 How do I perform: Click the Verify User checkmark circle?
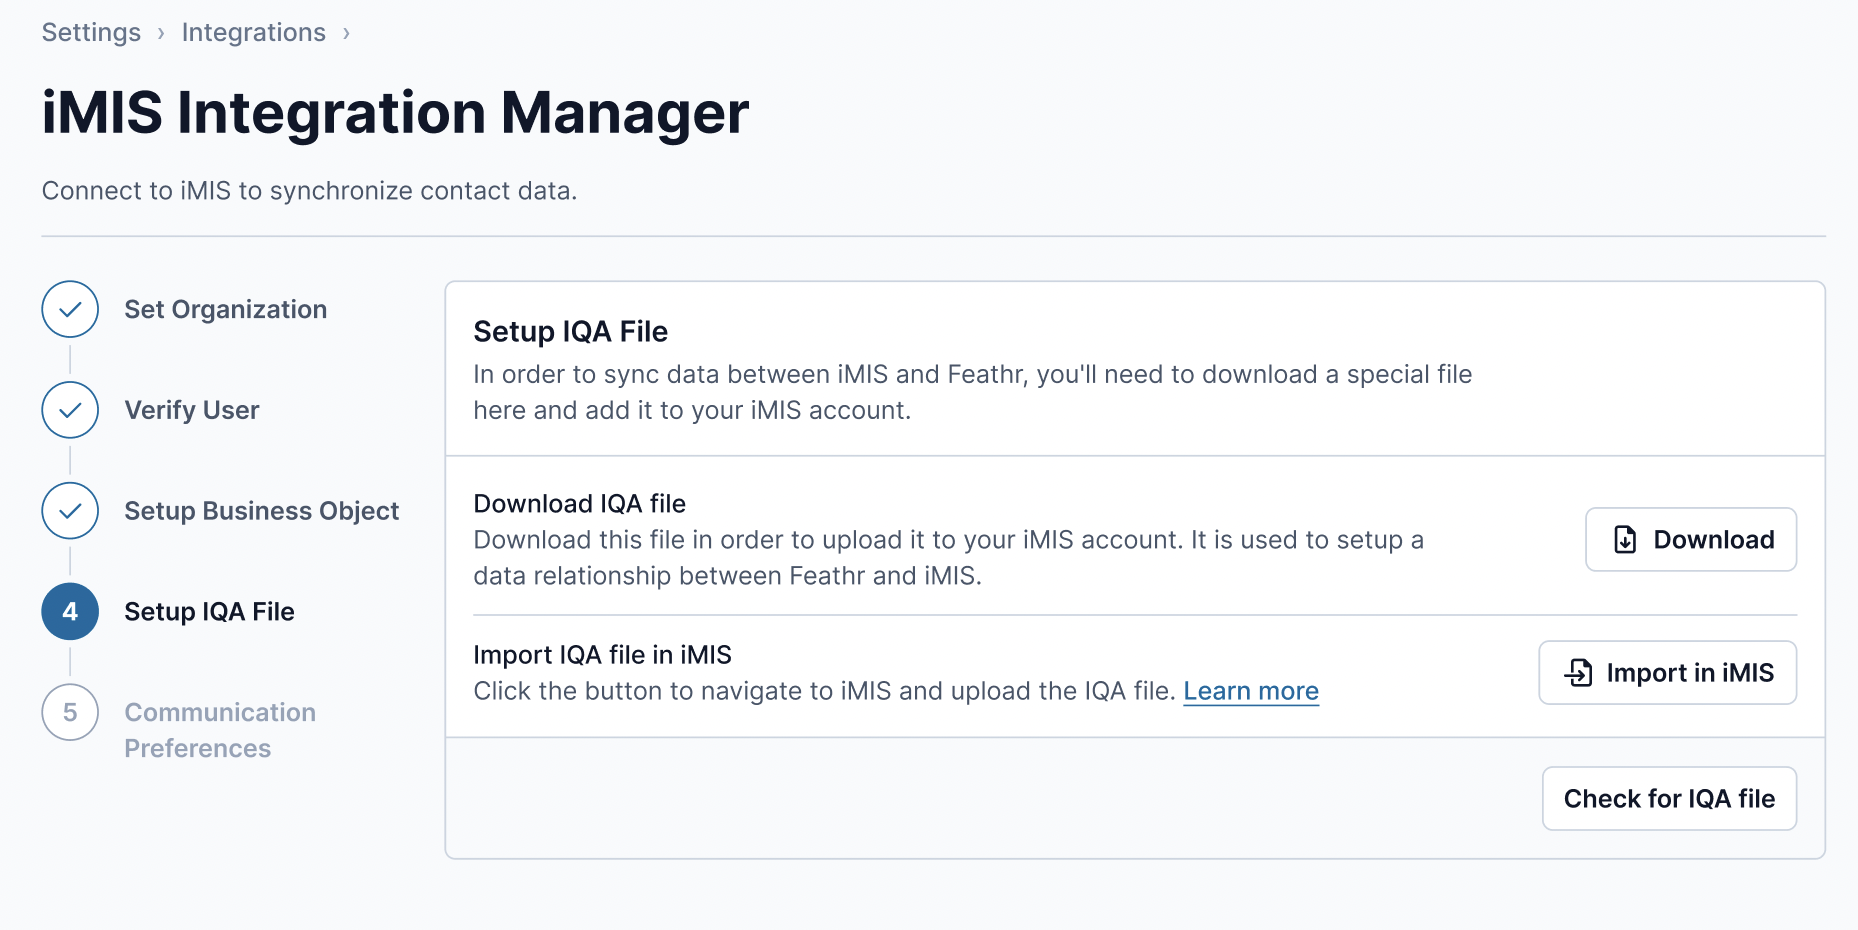70,410
